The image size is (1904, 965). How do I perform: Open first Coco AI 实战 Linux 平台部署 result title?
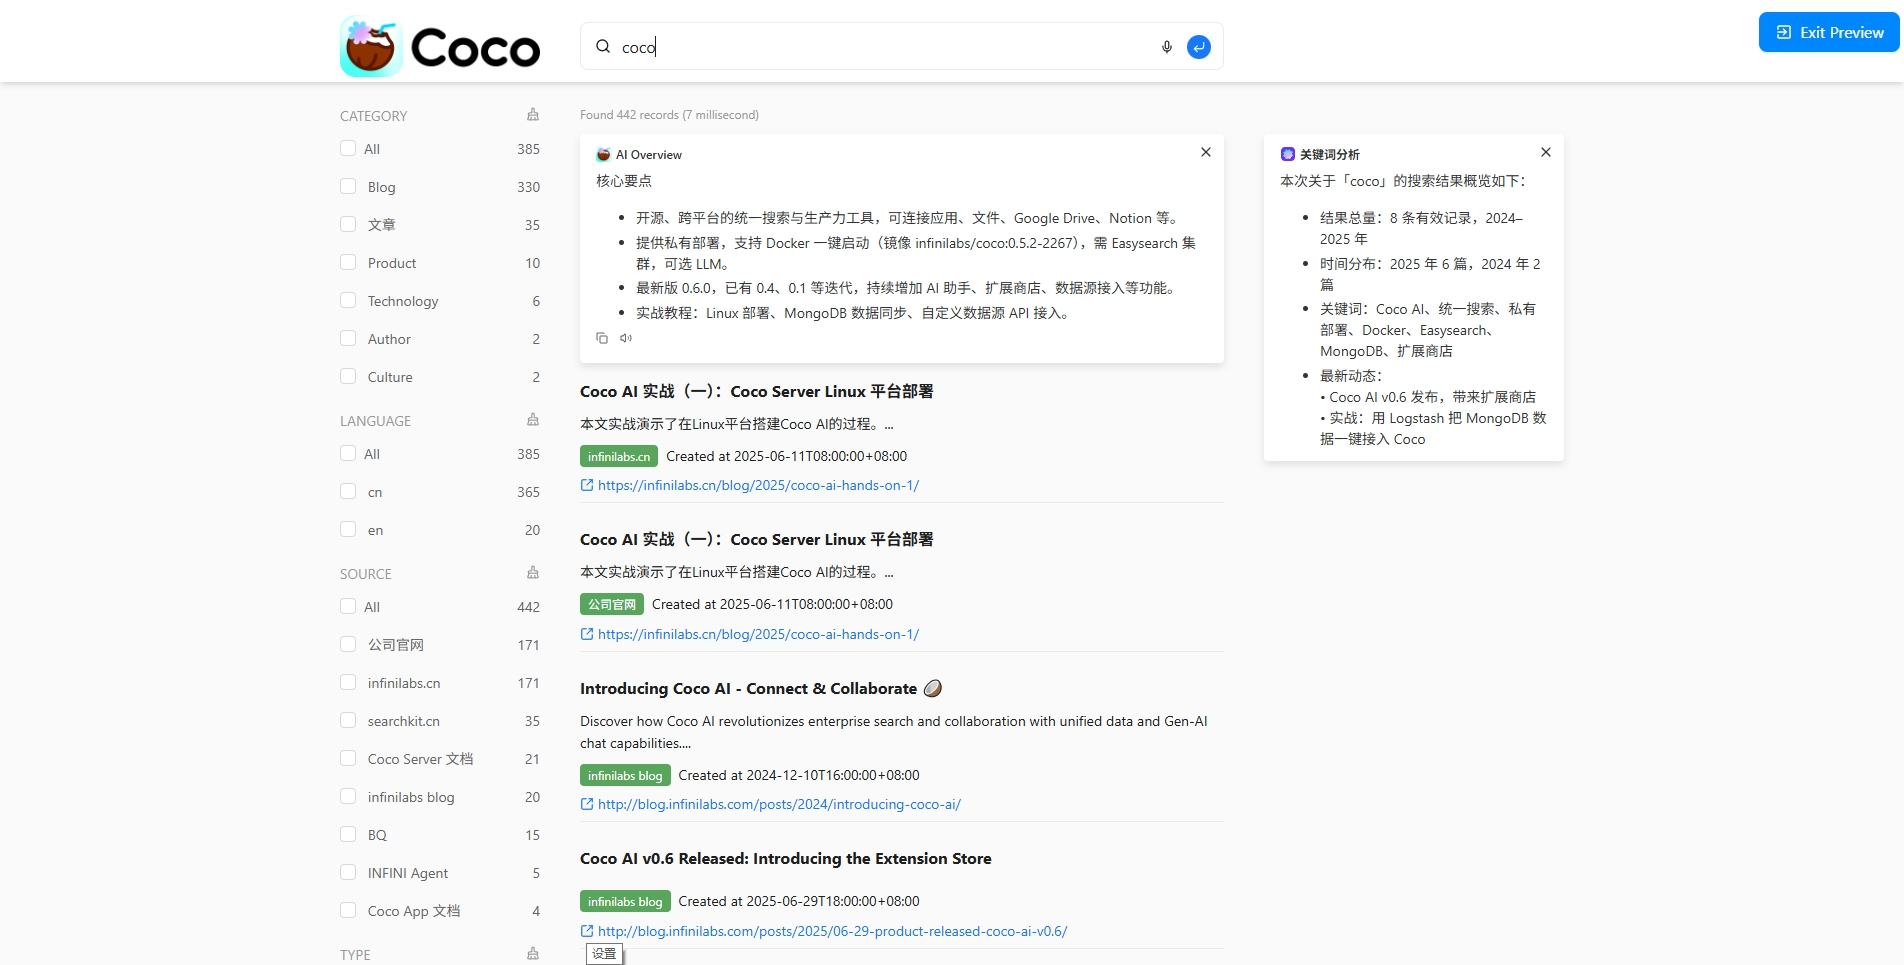756,391
